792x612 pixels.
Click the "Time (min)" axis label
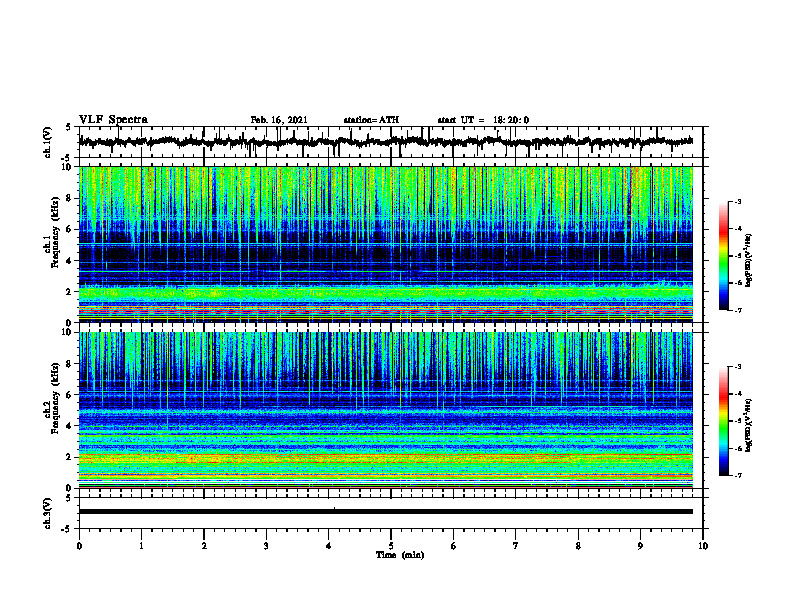click(400, 555)
